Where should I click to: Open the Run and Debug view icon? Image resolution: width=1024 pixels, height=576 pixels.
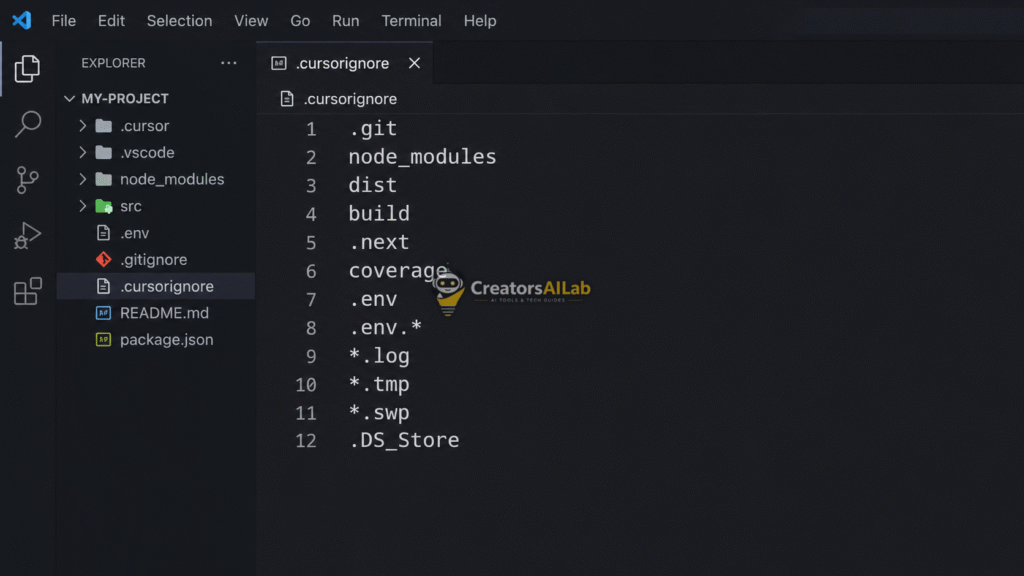[x=27, y=236]
